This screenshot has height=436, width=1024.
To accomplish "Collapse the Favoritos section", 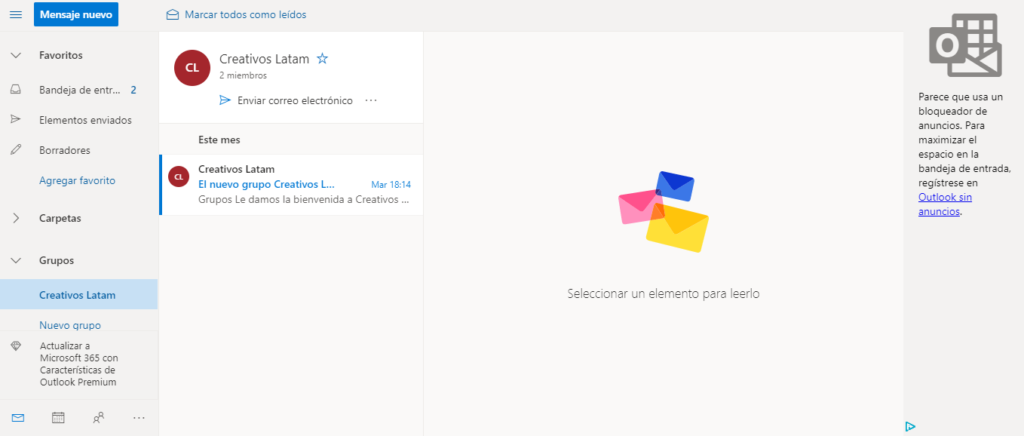I will 16,55.
